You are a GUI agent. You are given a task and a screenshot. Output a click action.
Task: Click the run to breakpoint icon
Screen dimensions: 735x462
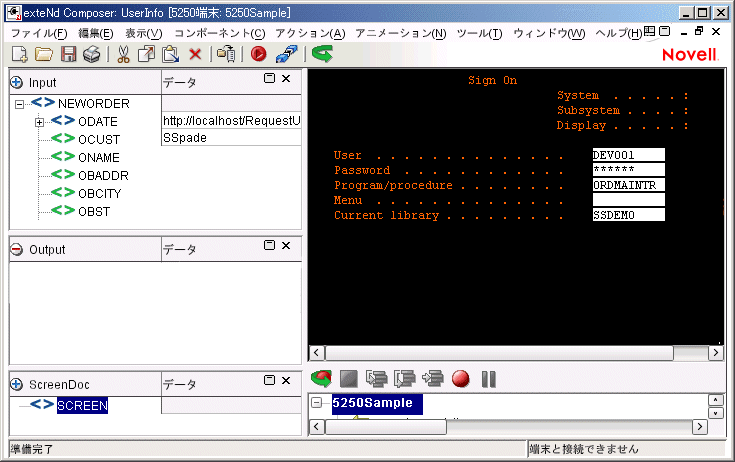pos(433,379)
